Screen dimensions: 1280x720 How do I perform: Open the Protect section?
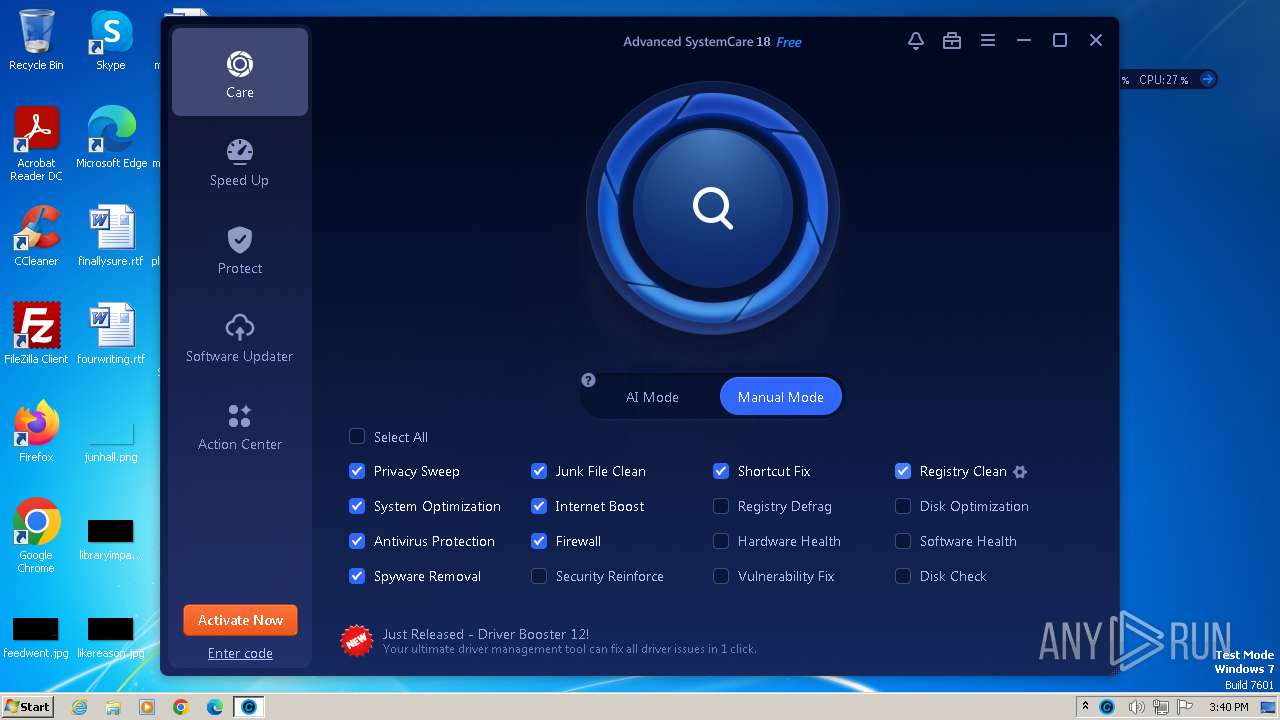click(240, 250)
